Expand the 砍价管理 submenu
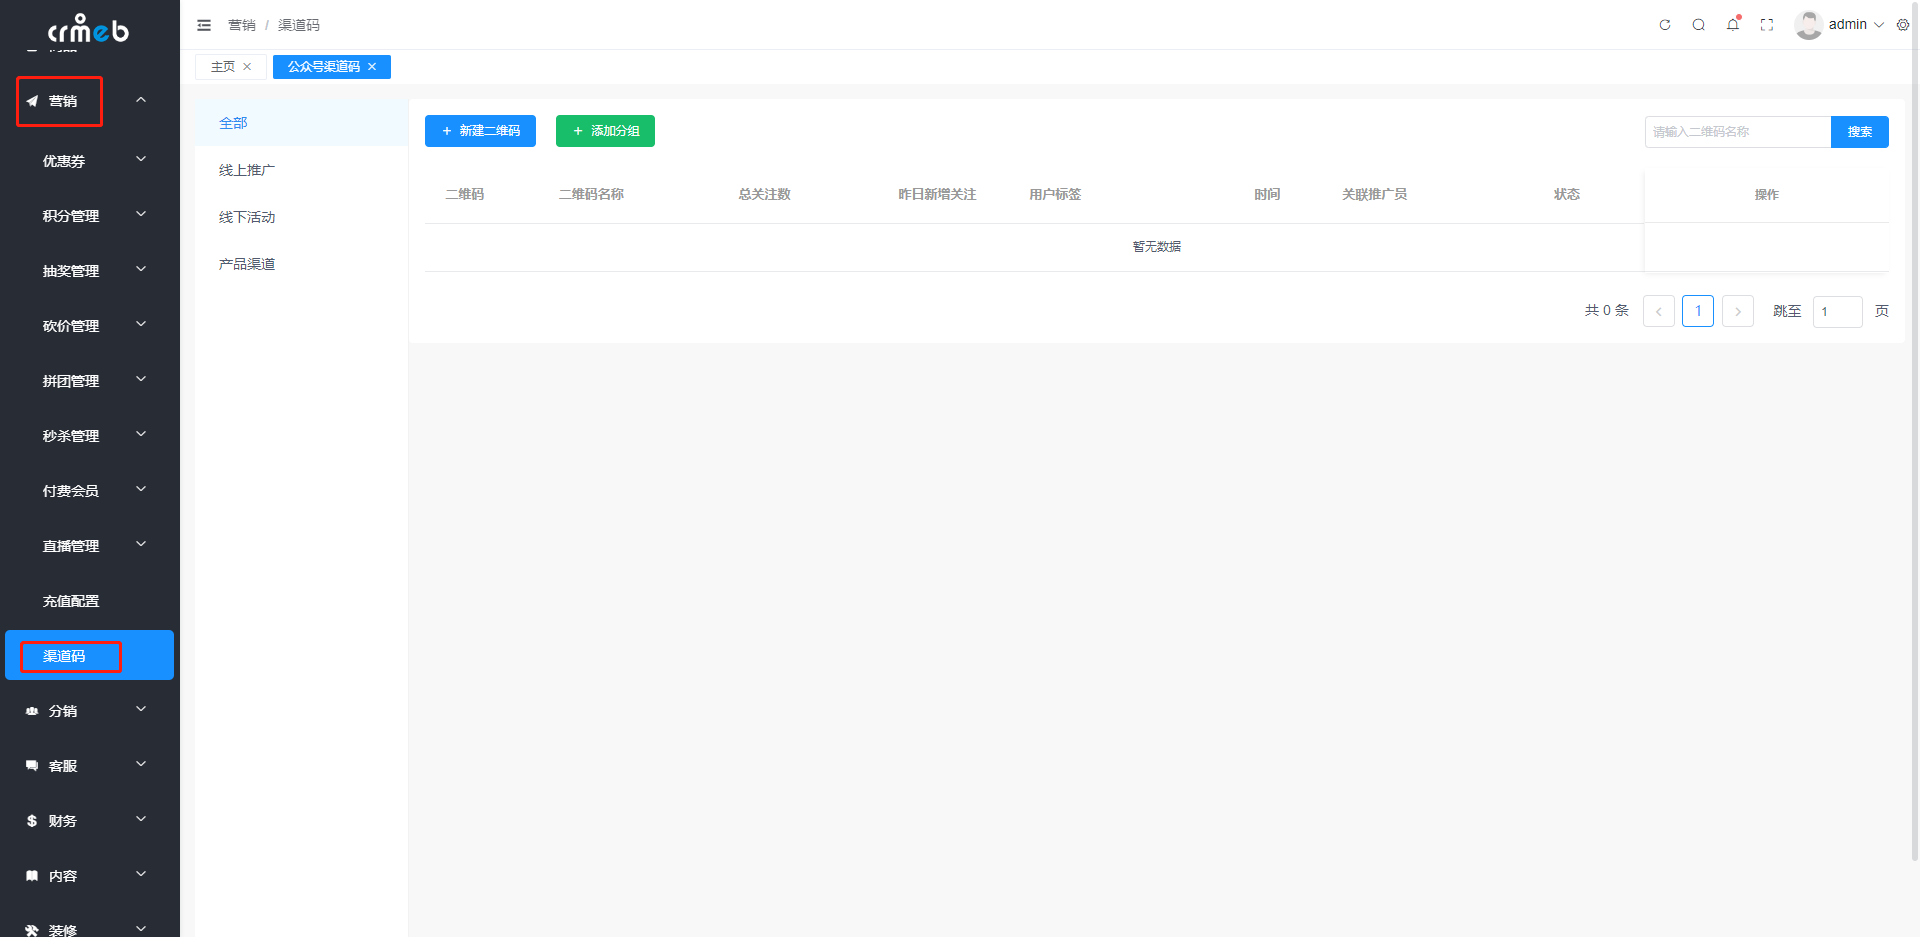The height and width of the screenshot is (937, 1920). (141, 324)
